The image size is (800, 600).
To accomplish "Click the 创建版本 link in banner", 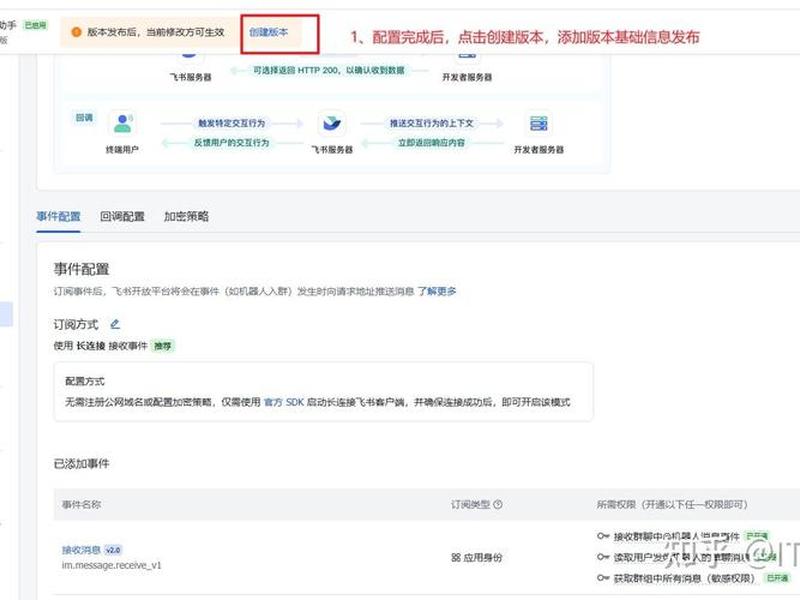I will pos(268,32).
